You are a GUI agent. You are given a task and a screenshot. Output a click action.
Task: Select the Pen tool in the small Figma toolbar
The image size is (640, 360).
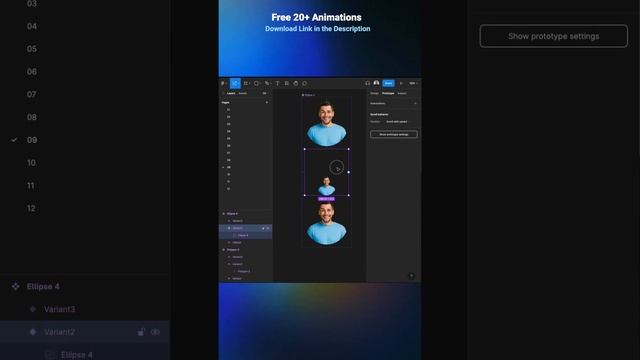267,83
